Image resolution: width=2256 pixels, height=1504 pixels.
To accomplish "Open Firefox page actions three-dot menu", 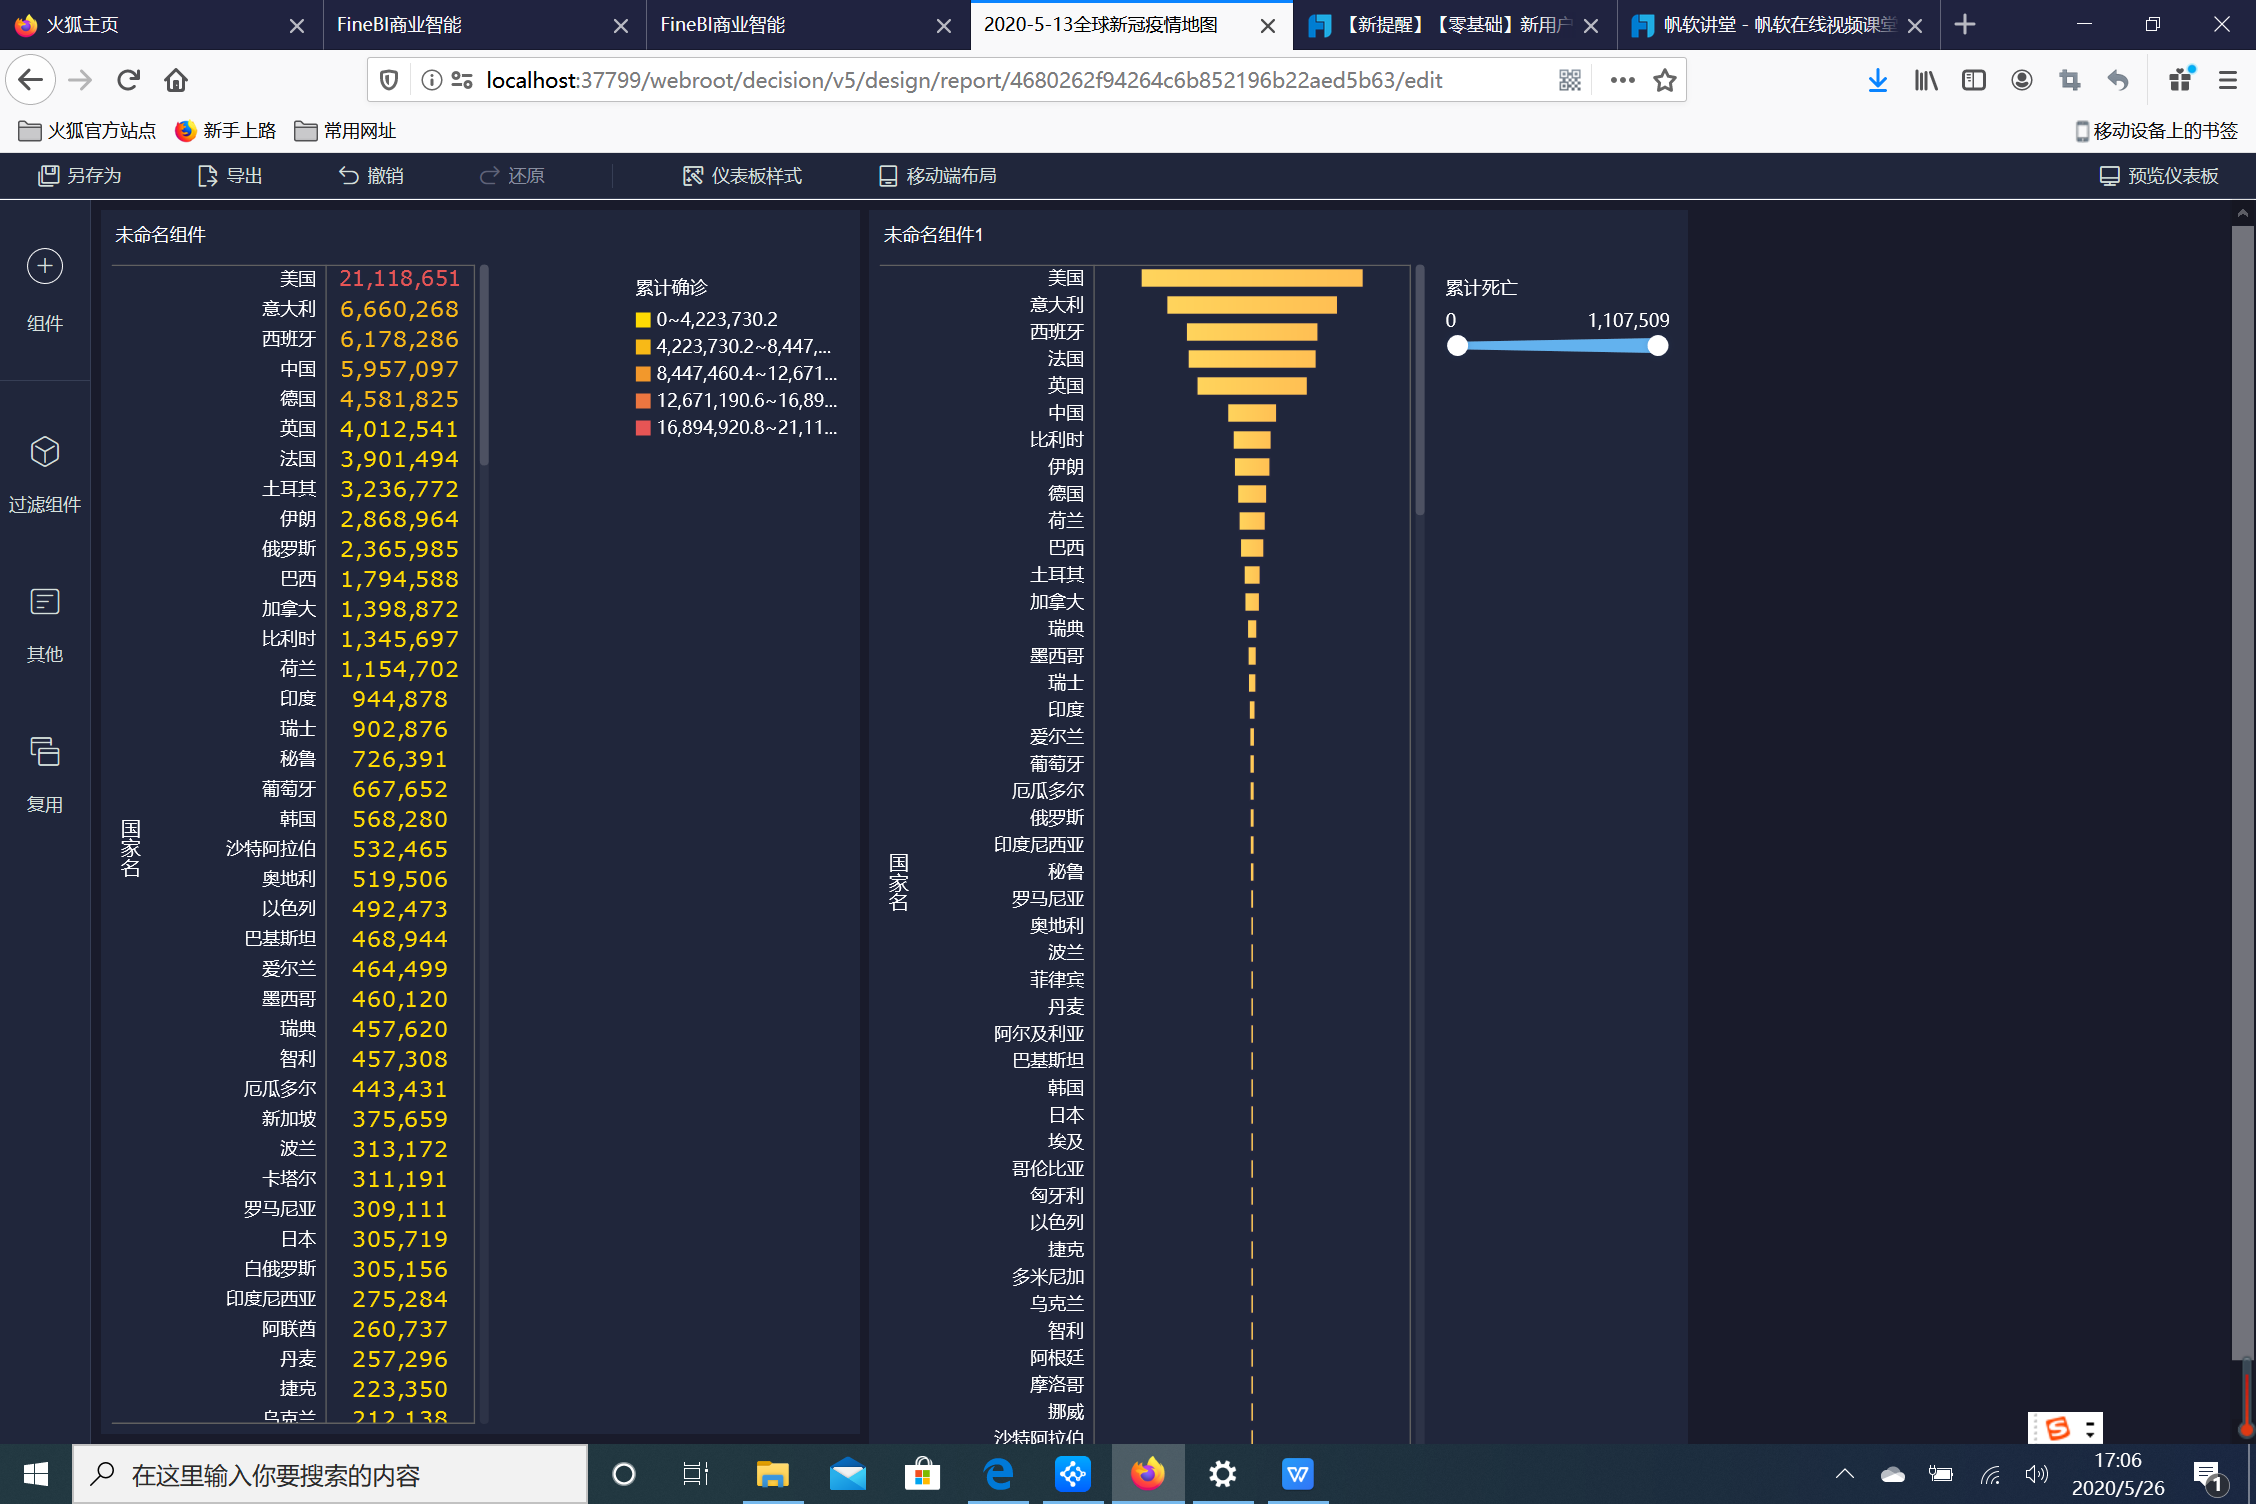I will click(1622, 80).
